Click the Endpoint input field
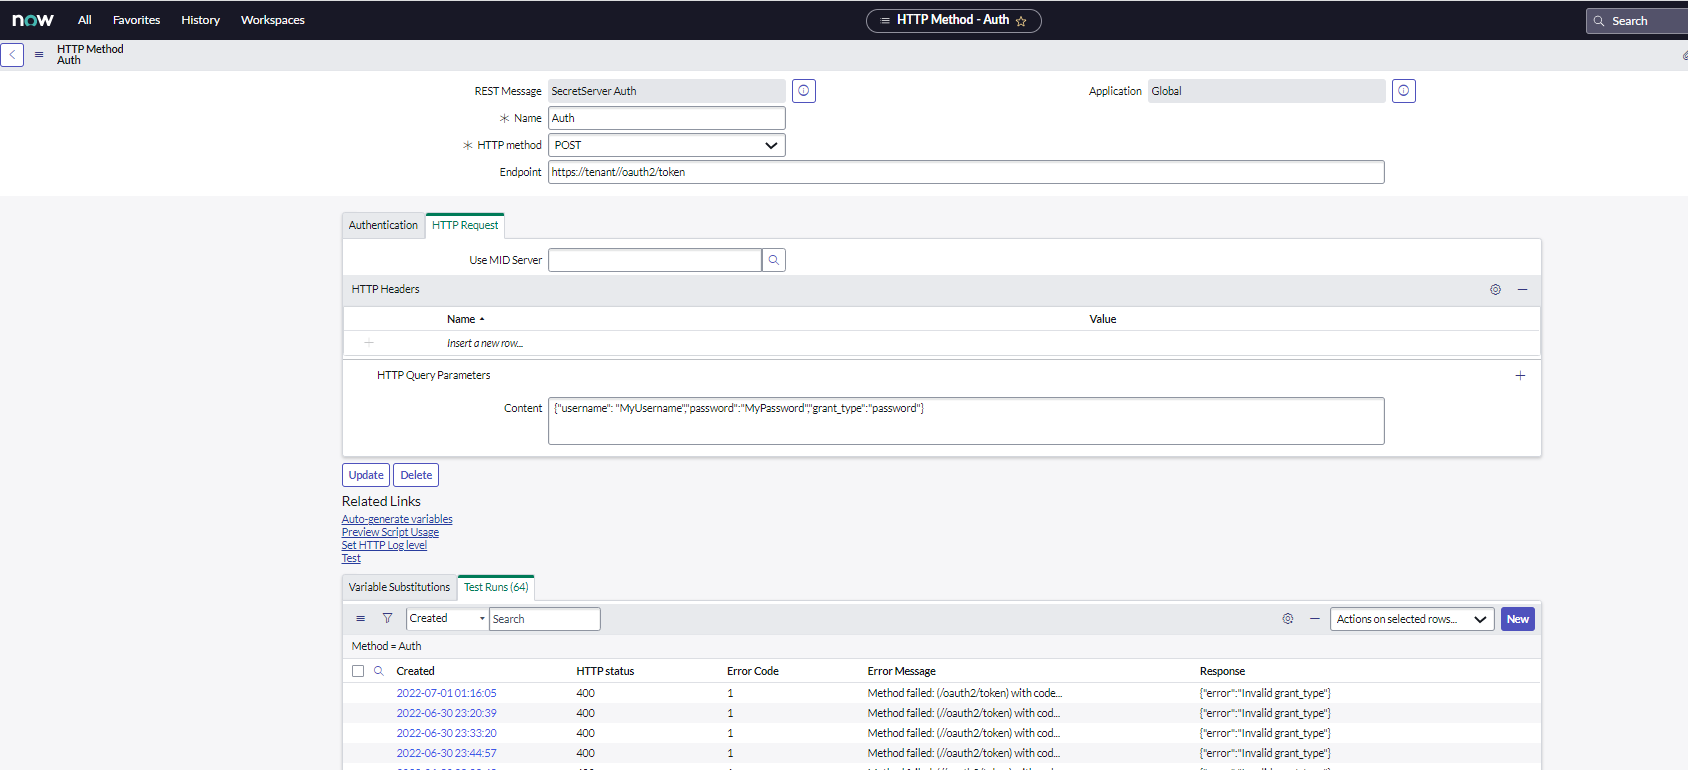The width and height of the screenshot is (1688, 770). click(966, 172)
